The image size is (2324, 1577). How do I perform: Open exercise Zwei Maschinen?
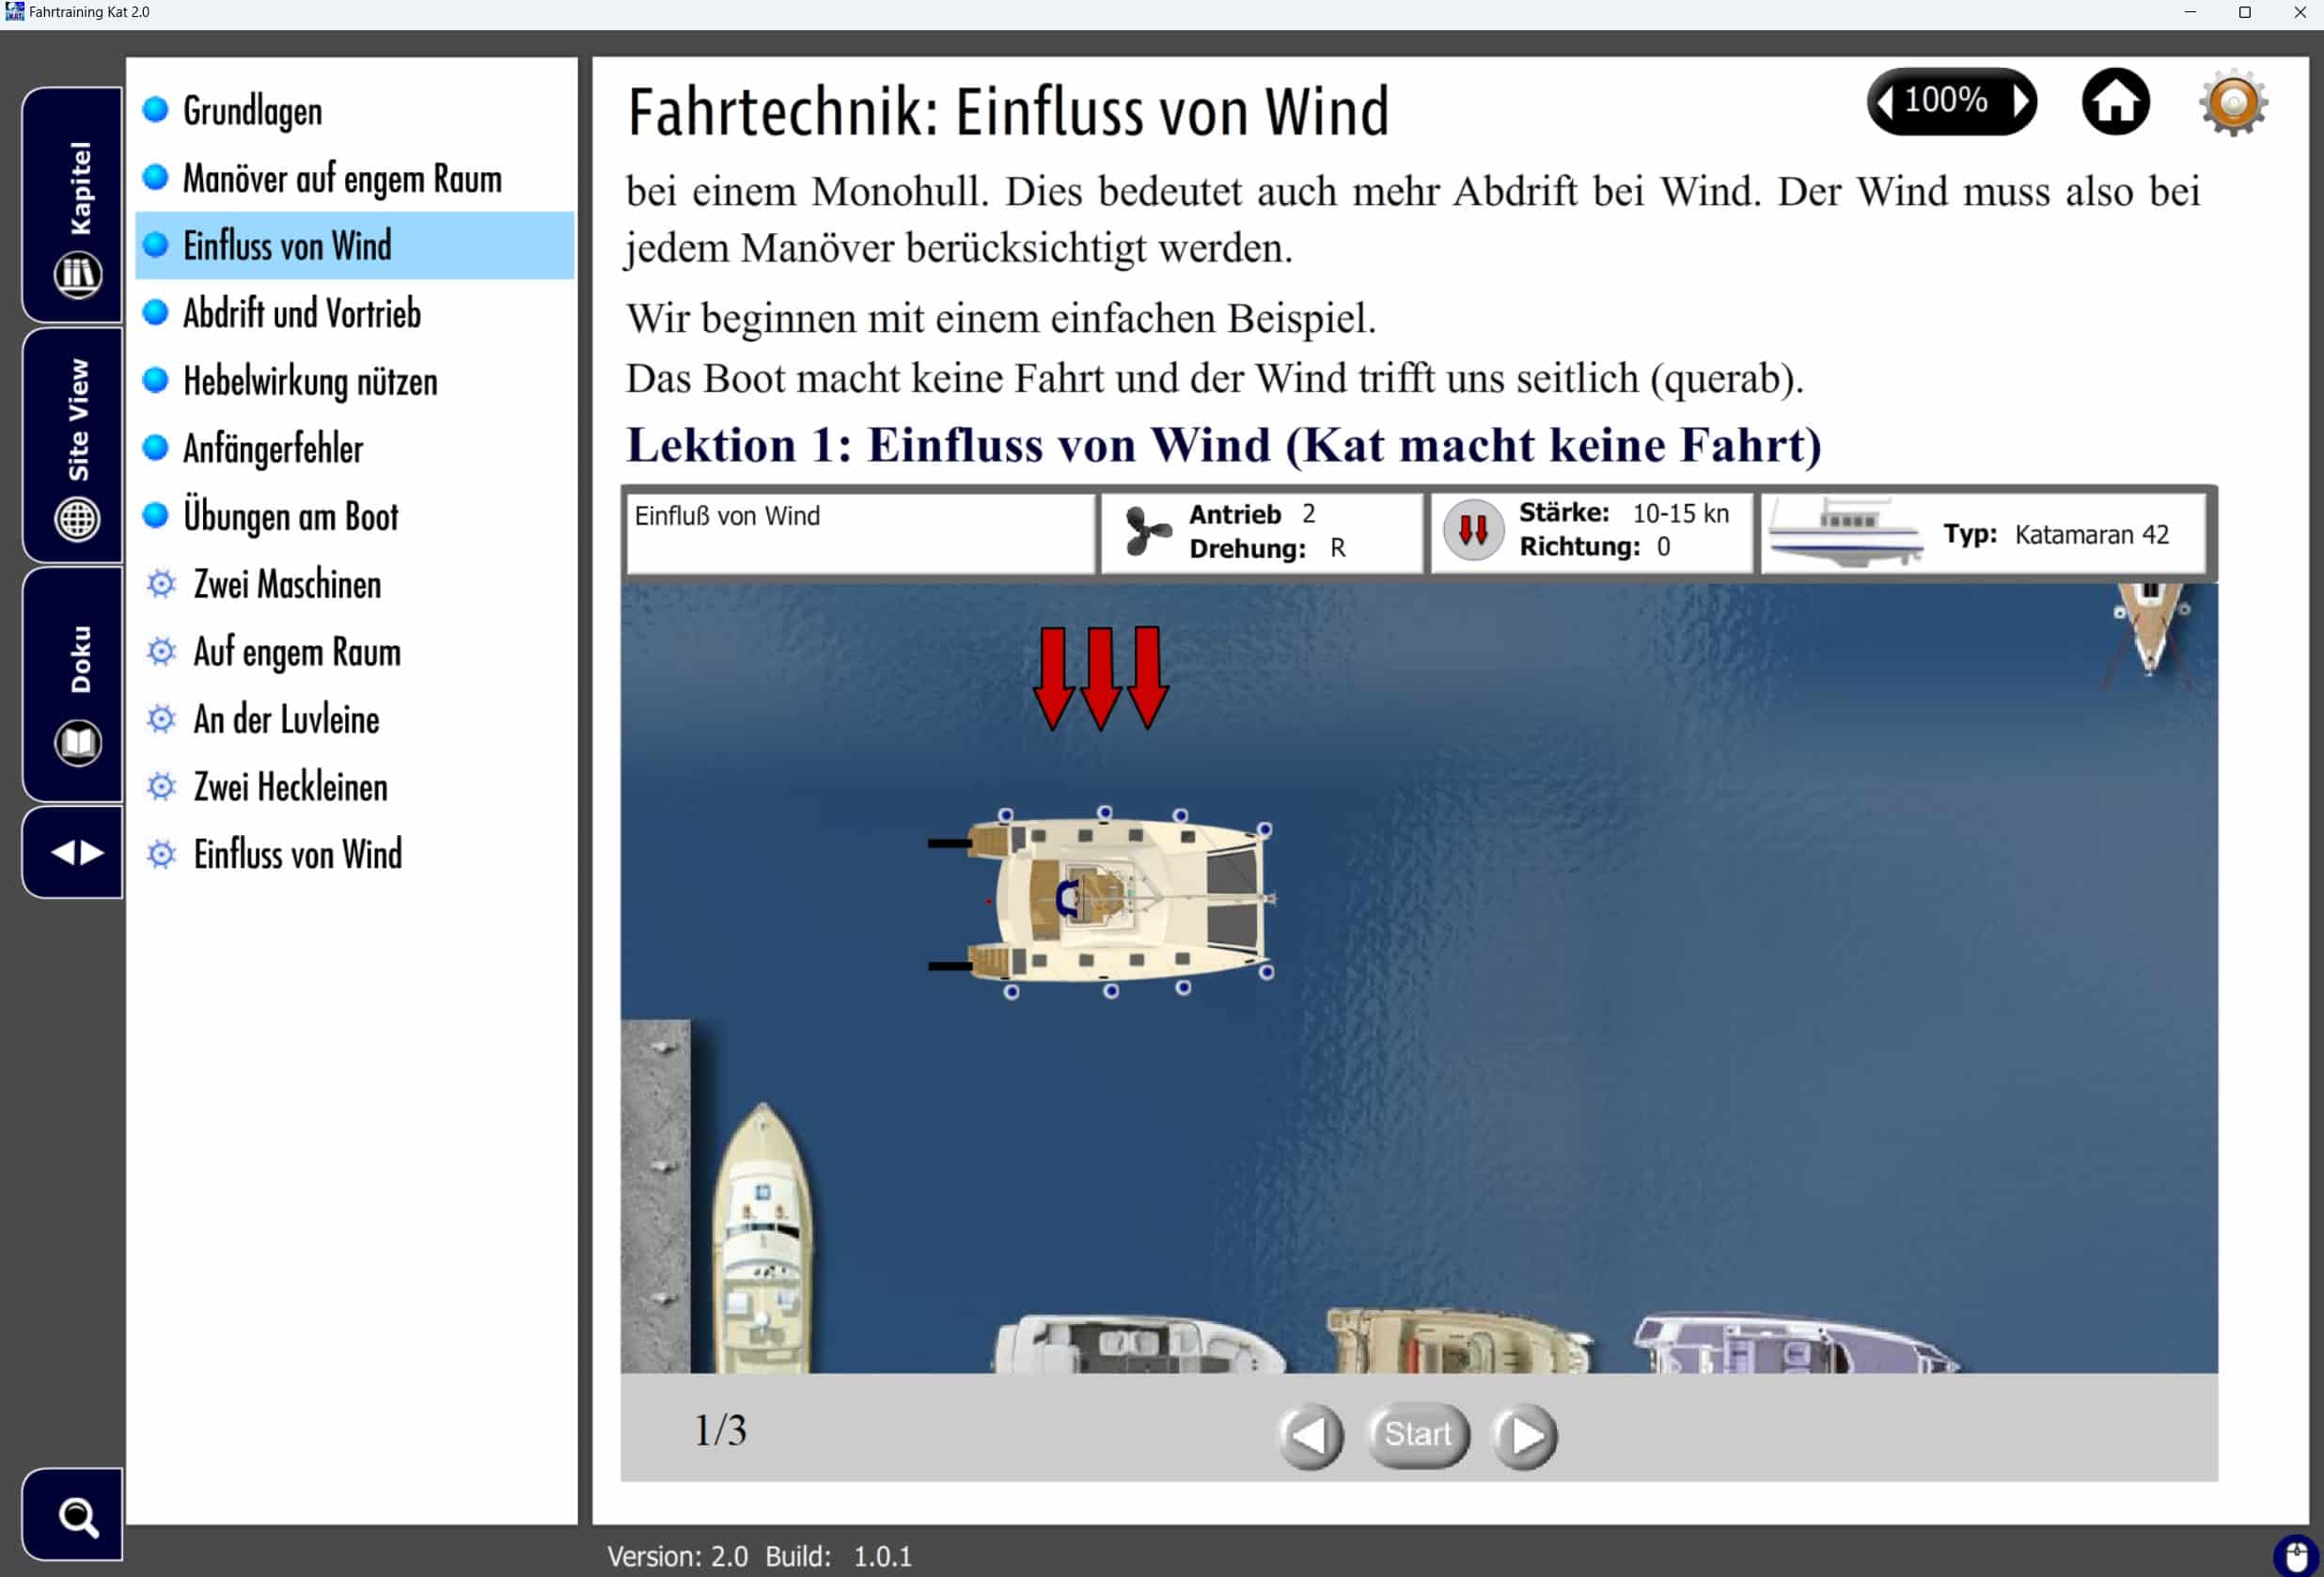286,584
